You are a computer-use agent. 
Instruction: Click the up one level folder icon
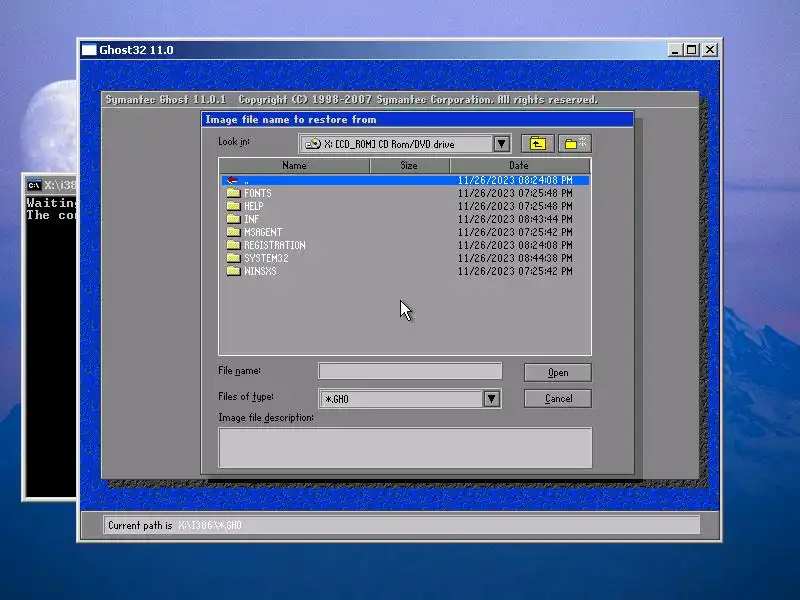tap(537, 144)
